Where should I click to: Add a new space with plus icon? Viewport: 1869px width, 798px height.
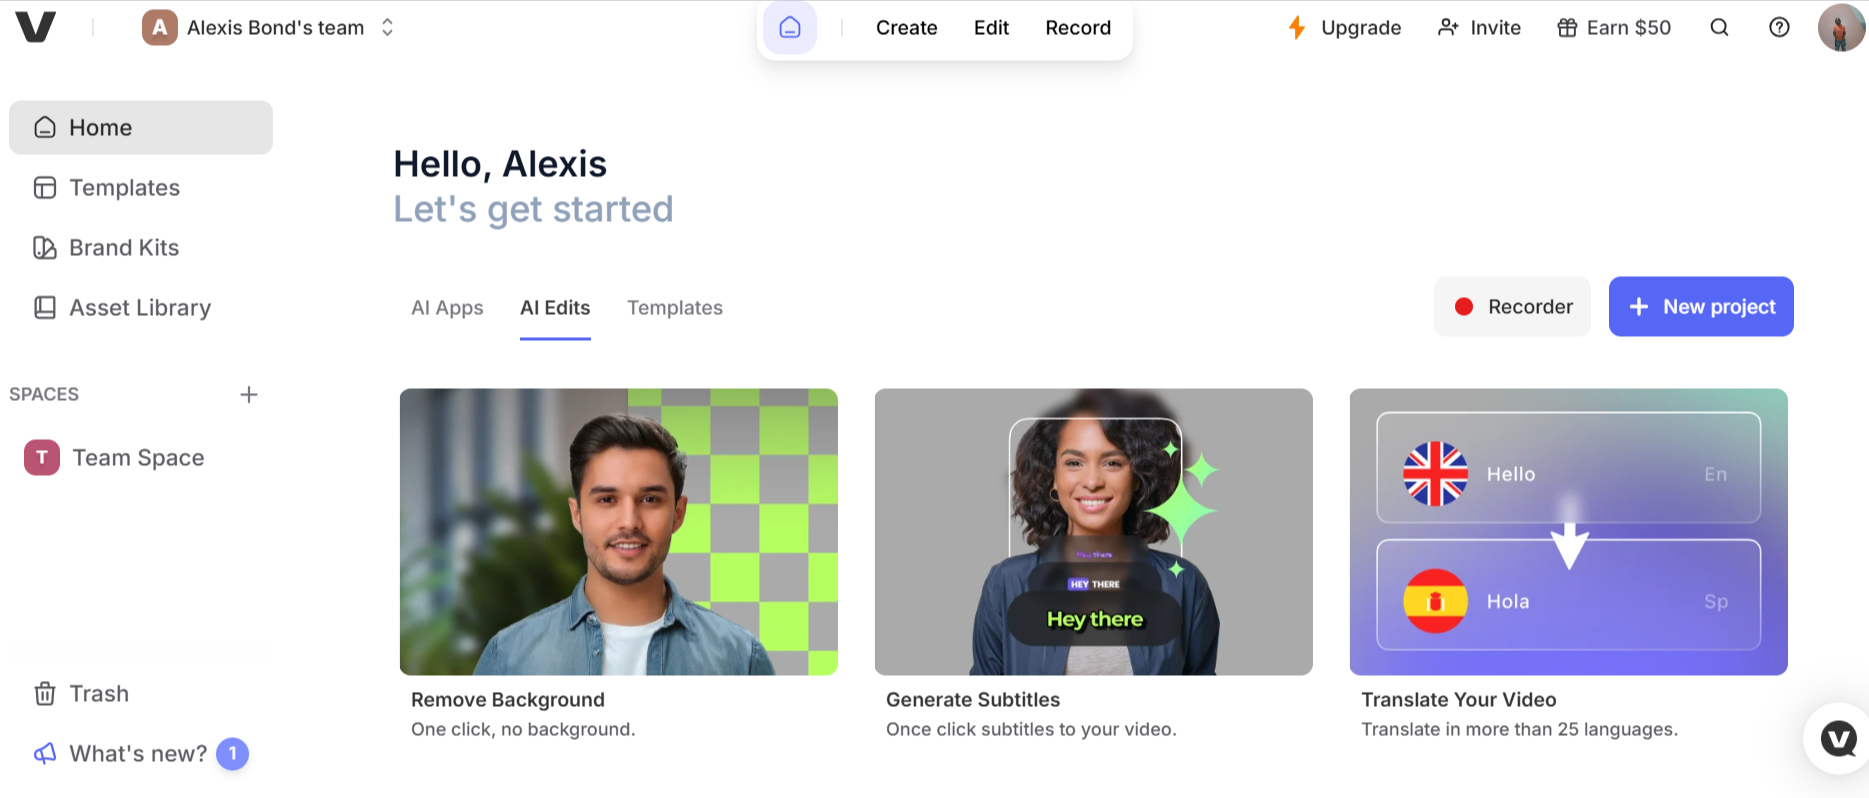249,394
